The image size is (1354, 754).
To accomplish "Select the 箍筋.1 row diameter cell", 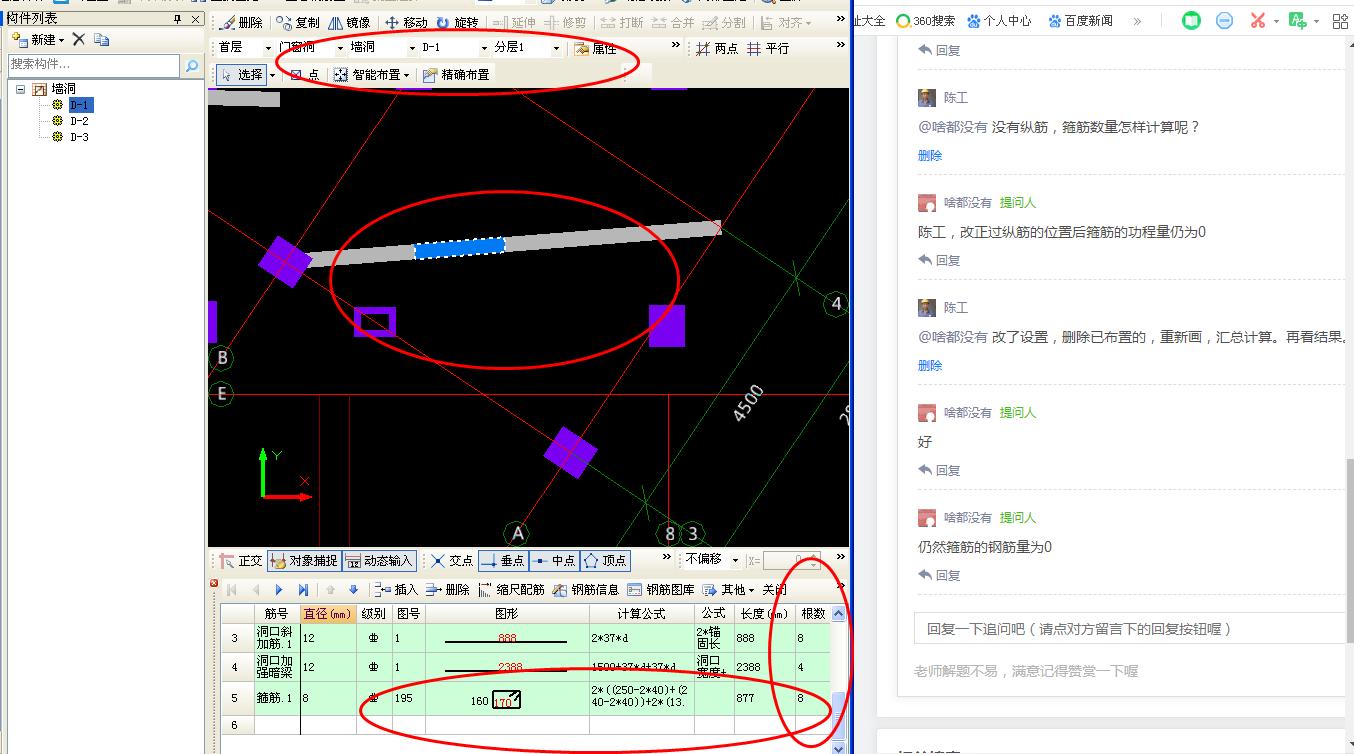I will 328,698.
